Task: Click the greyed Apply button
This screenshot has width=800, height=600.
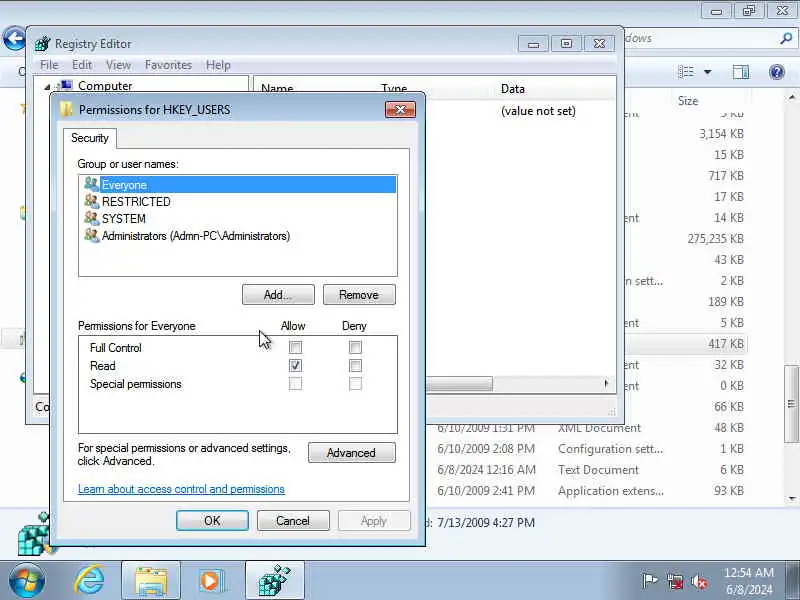Action: point(374,520)
